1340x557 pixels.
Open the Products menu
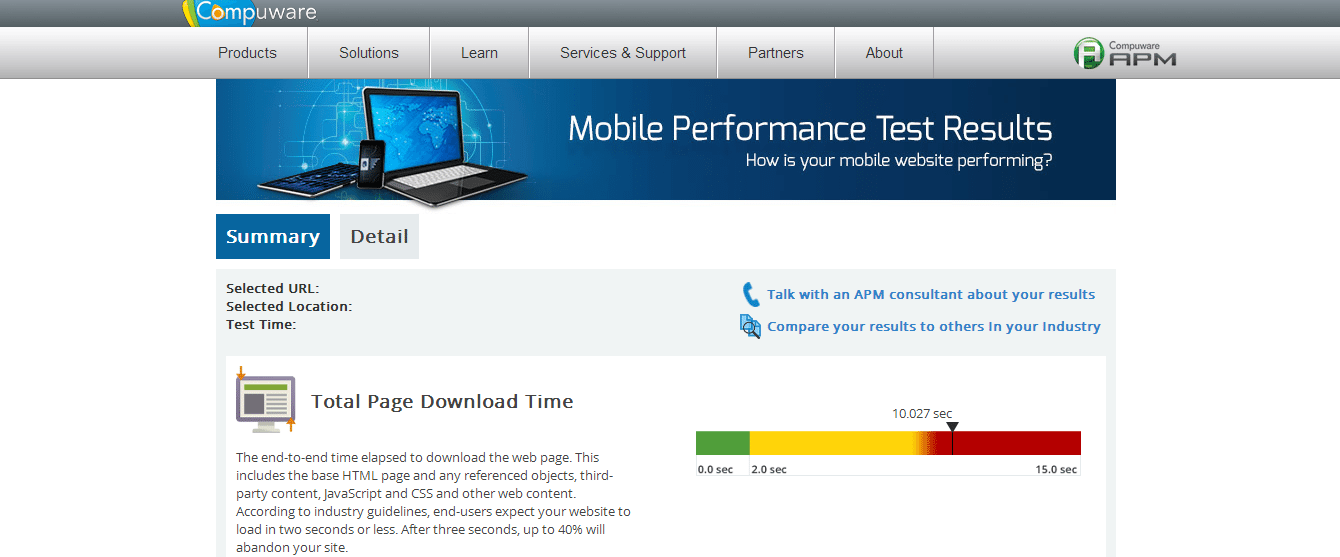pyautogui.click(x=247, y=53)
